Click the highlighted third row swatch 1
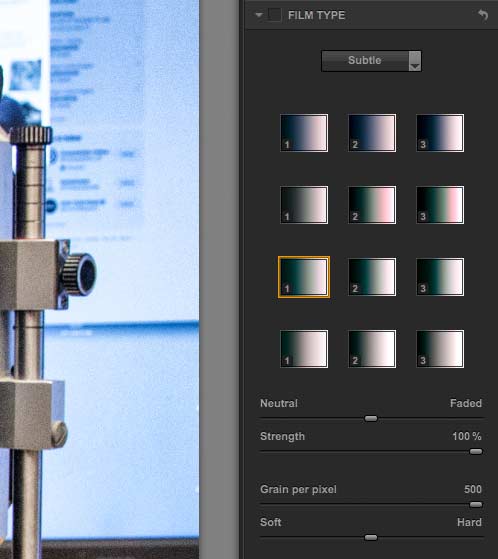Viewport: 498px width, 559px height. (304, 277)
